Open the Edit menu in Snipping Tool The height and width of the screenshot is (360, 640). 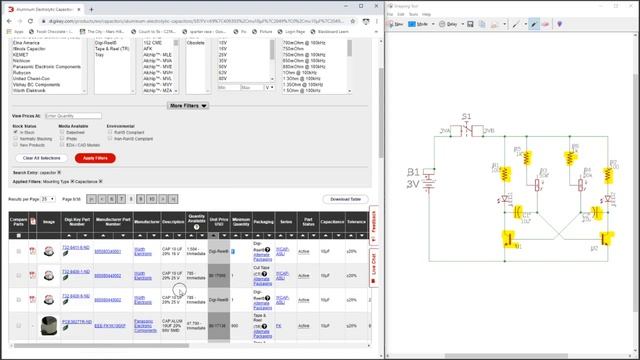pyautogui.click(x=401, y=14)
